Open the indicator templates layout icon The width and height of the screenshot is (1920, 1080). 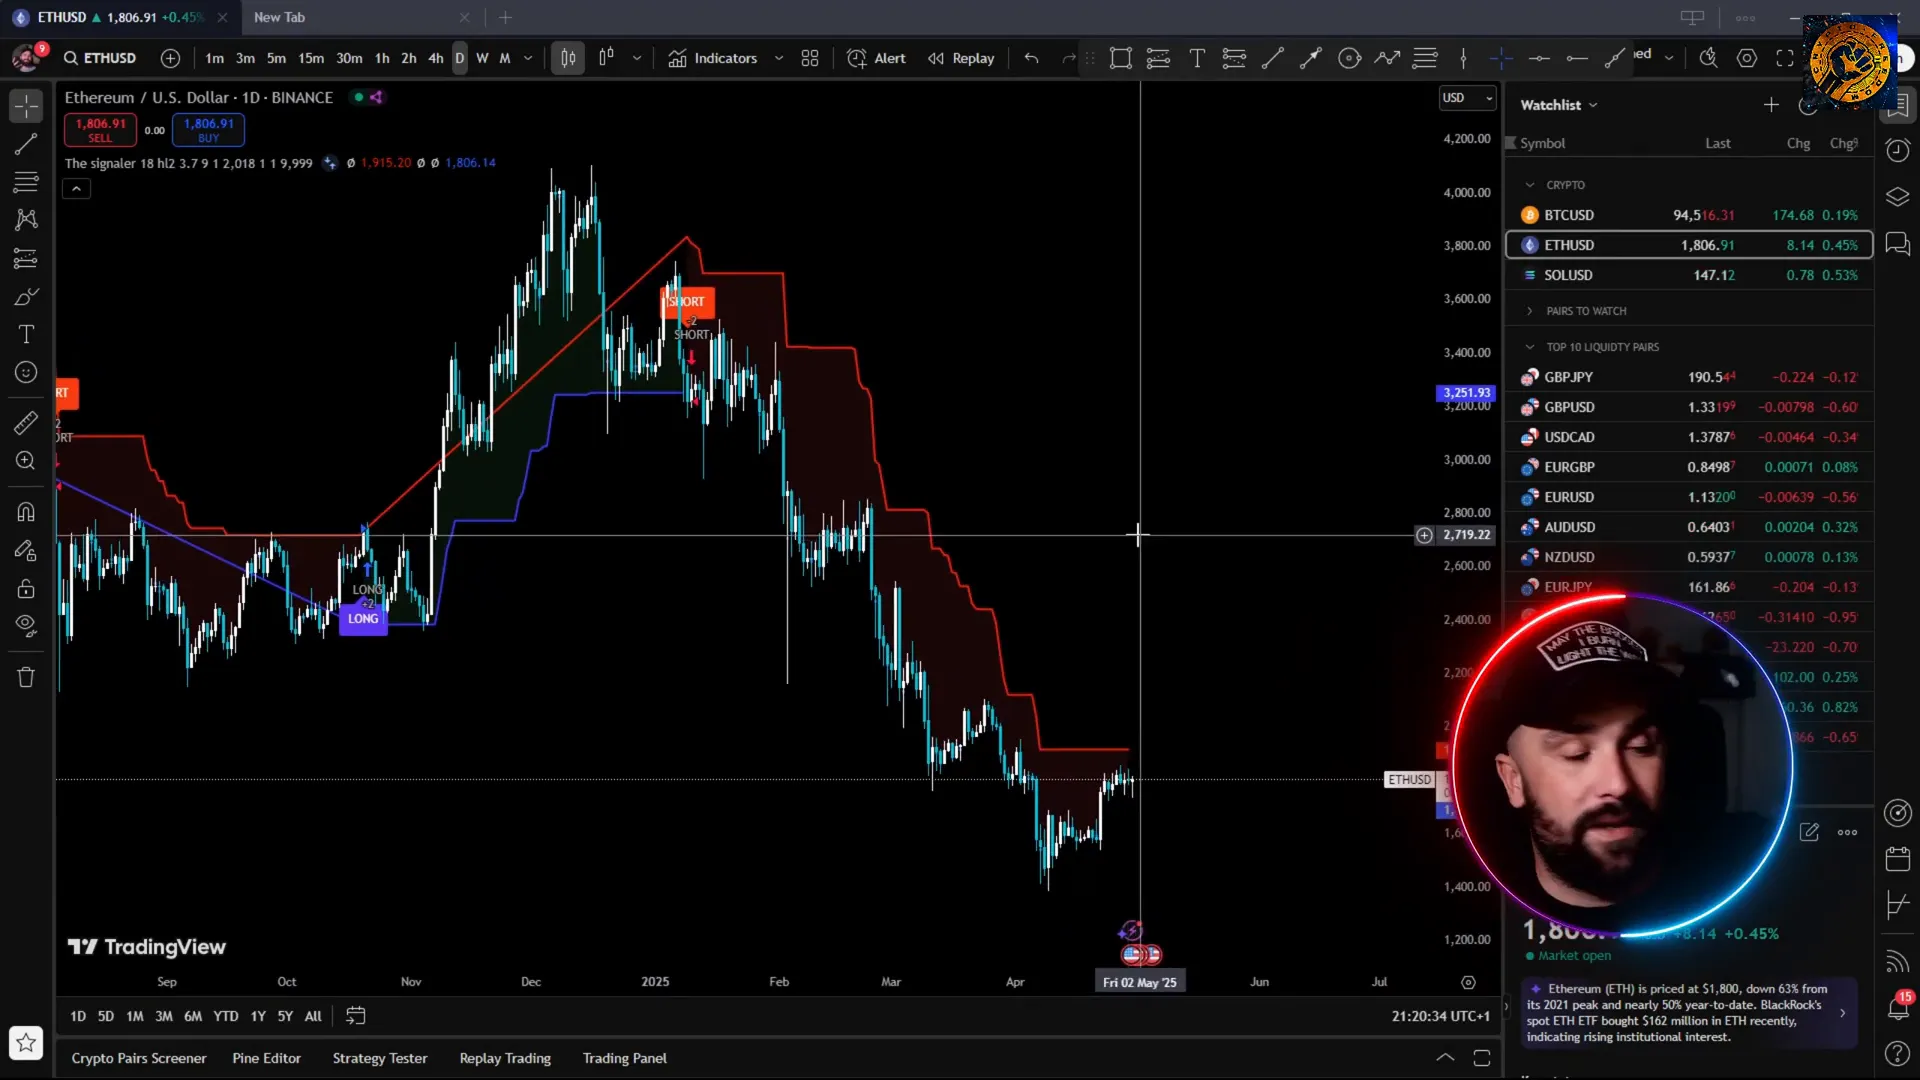click(810, 58)
